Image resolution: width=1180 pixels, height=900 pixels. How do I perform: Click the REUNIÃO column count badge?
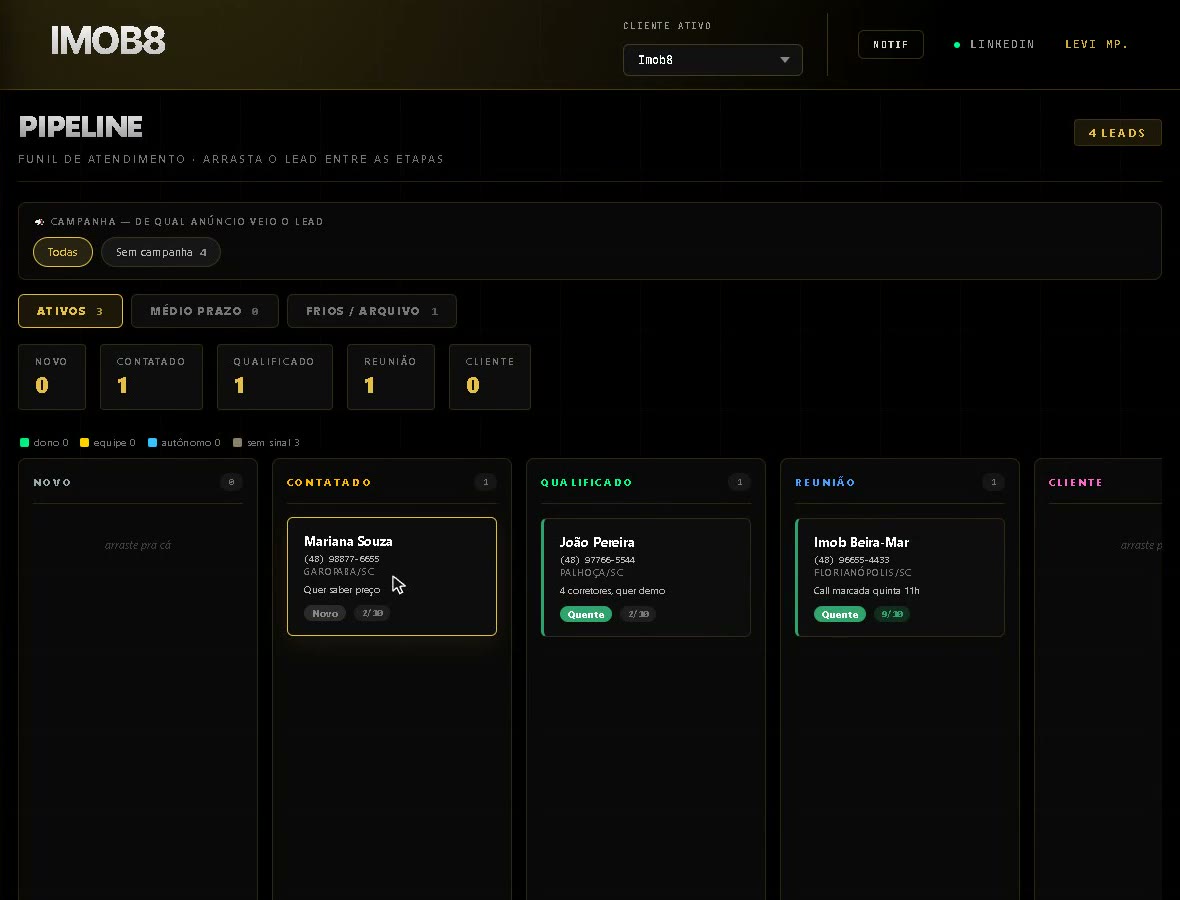click(x=993, y=482)
